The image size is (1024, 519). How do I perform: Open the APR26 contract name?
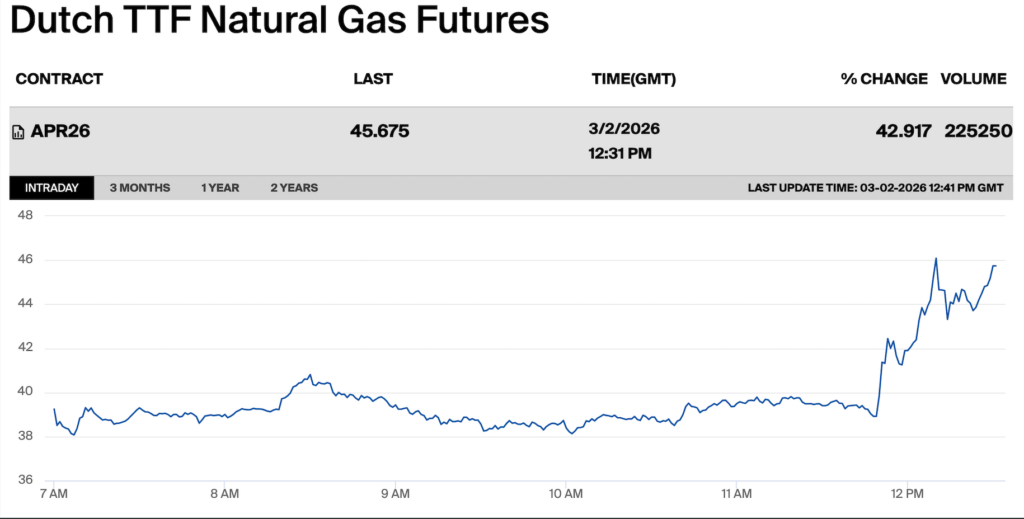[x=61, y=131]
